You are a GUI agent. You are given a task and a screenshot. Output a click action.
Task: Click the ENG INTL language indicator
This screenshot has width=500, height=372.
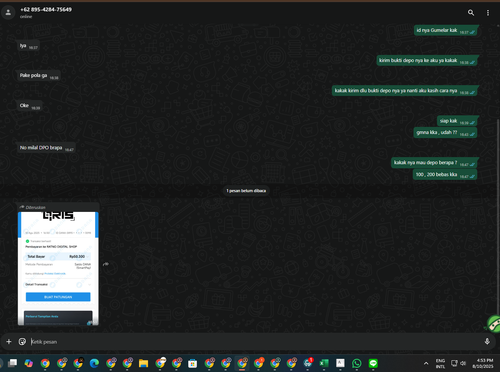coord(440,363)
